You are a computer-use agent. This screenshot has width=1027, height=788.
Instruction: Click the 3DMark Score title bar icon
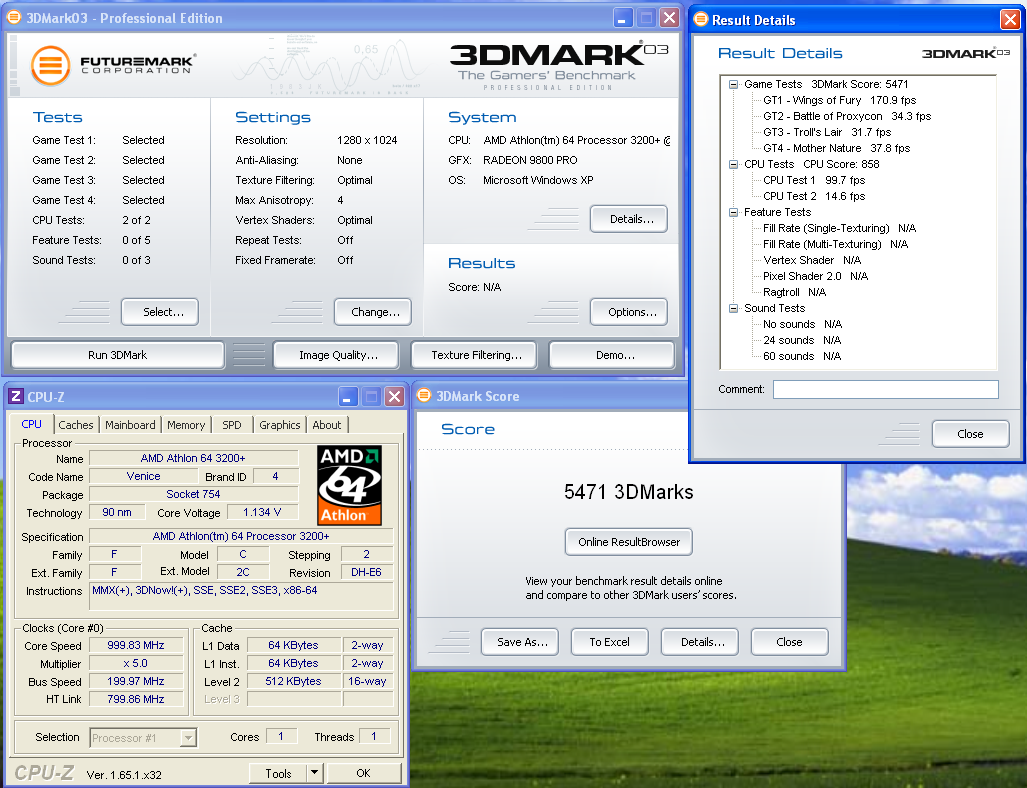tap(424, 395)
